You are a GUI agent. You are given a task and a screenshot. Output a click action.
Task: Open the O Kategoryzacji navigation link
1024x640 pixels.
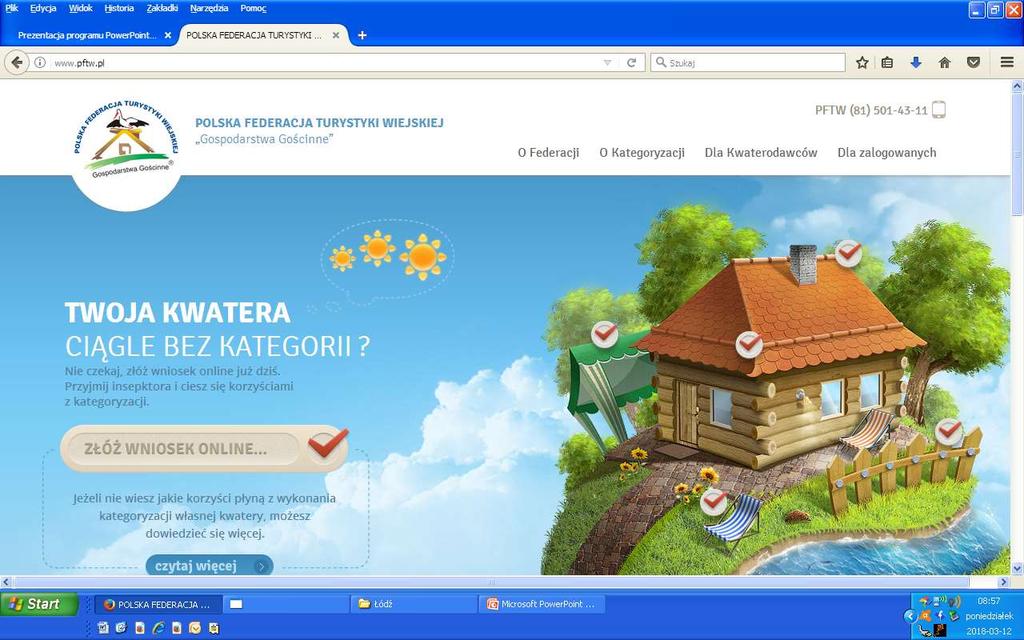coord(642,153)
